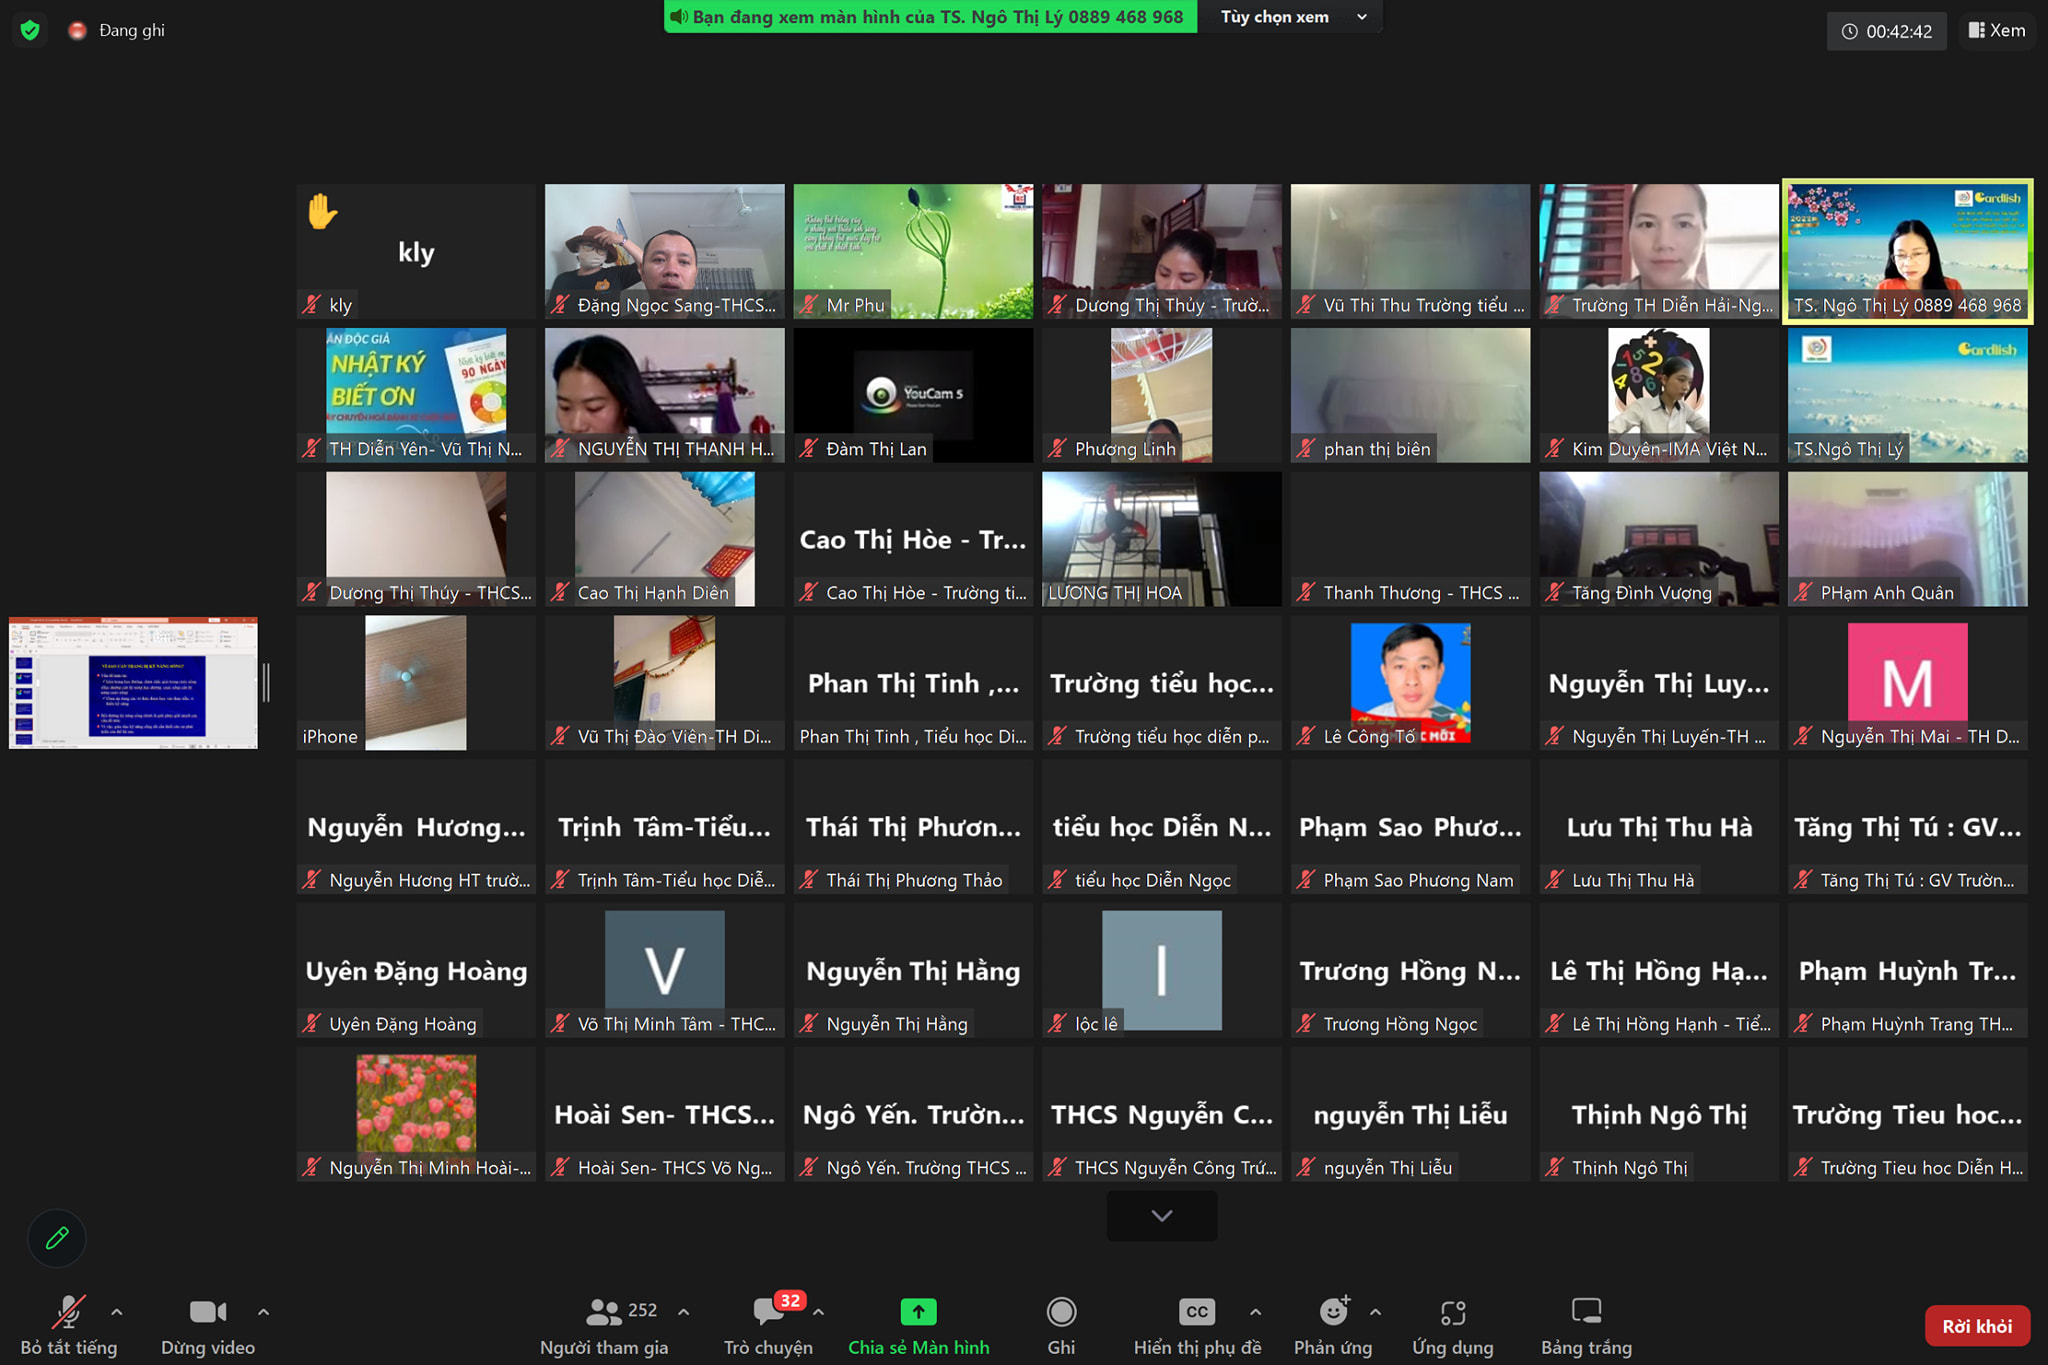Click muted mic icon on PHạm Anh Quân

1803,593
